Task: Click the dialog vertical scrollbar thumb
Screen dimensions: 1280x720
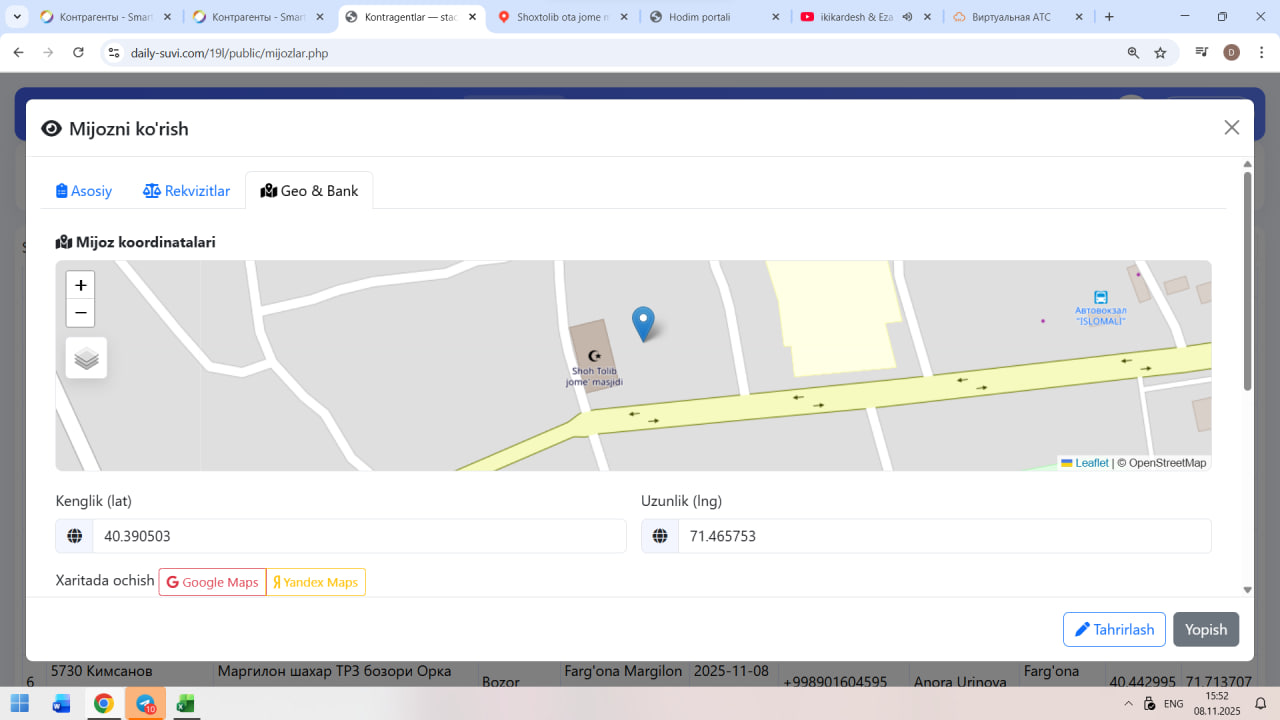Action: click(1247, 280)
